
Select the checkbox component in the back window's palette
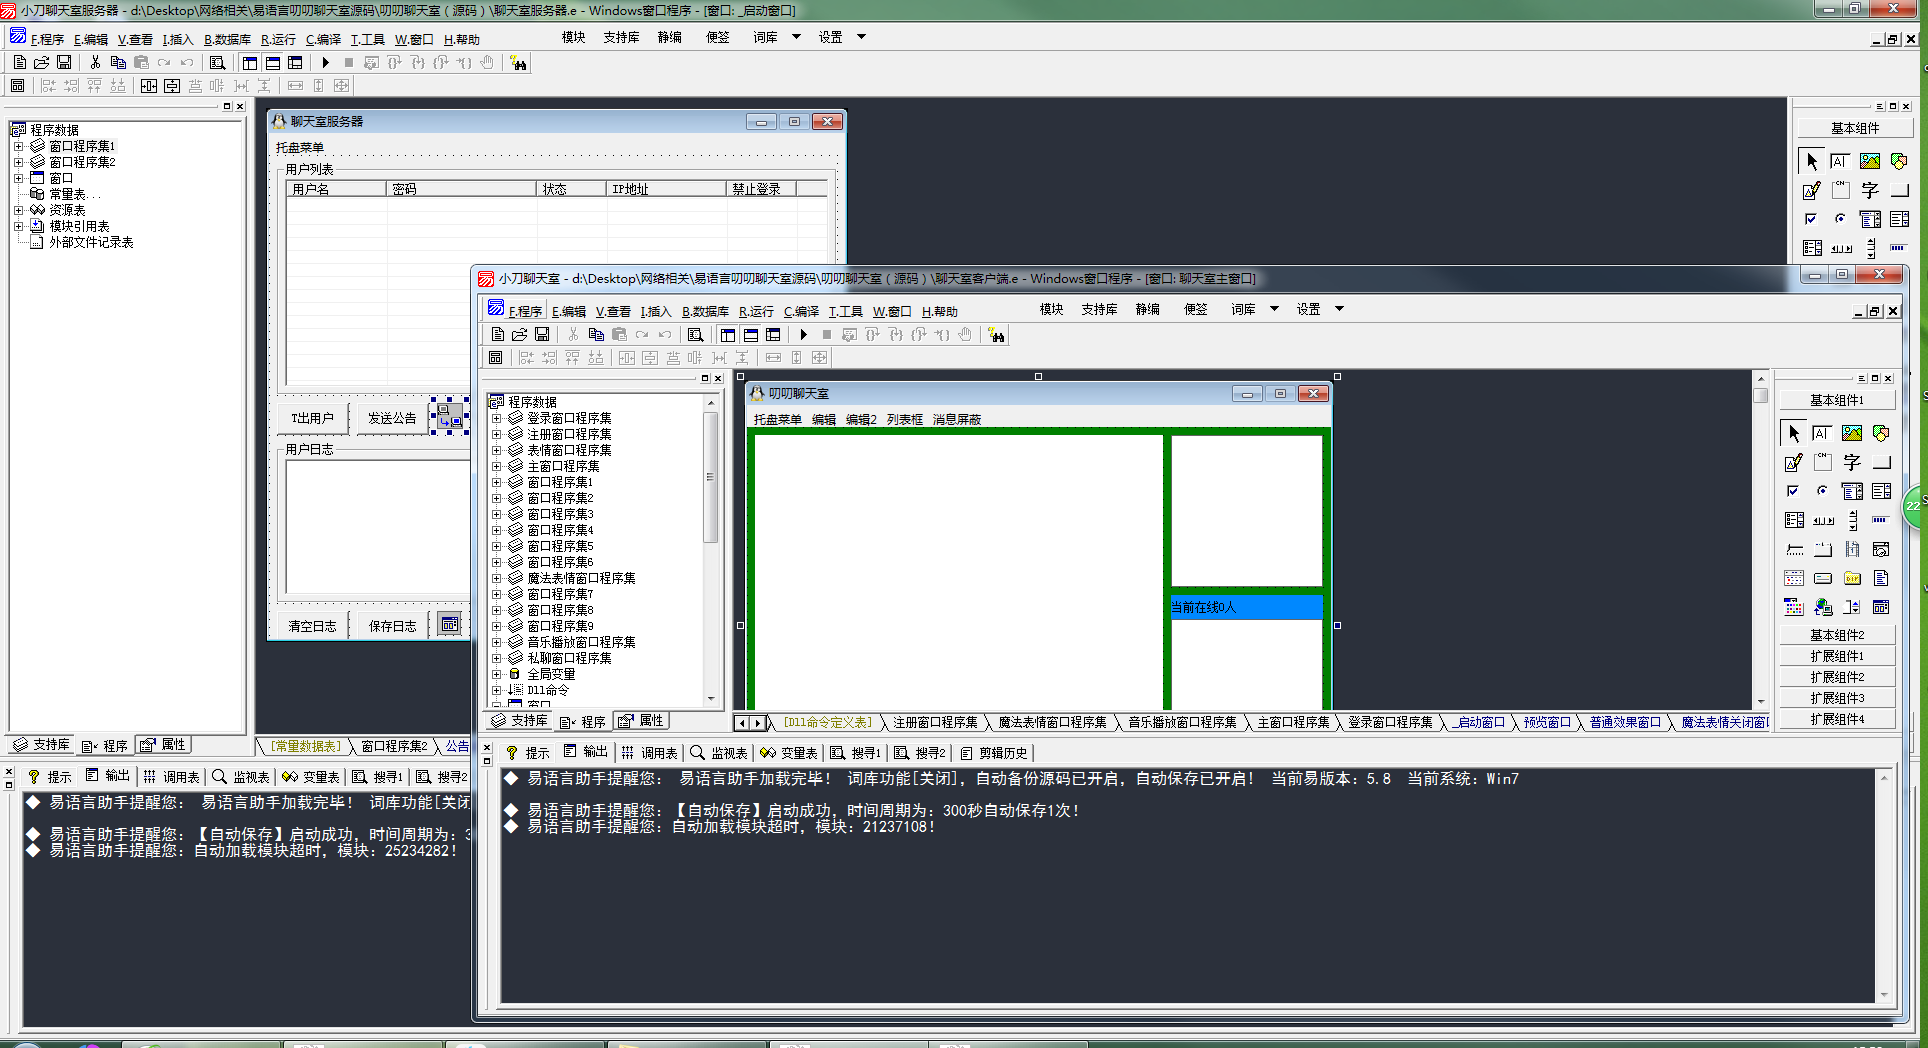tap(1812, 219)
